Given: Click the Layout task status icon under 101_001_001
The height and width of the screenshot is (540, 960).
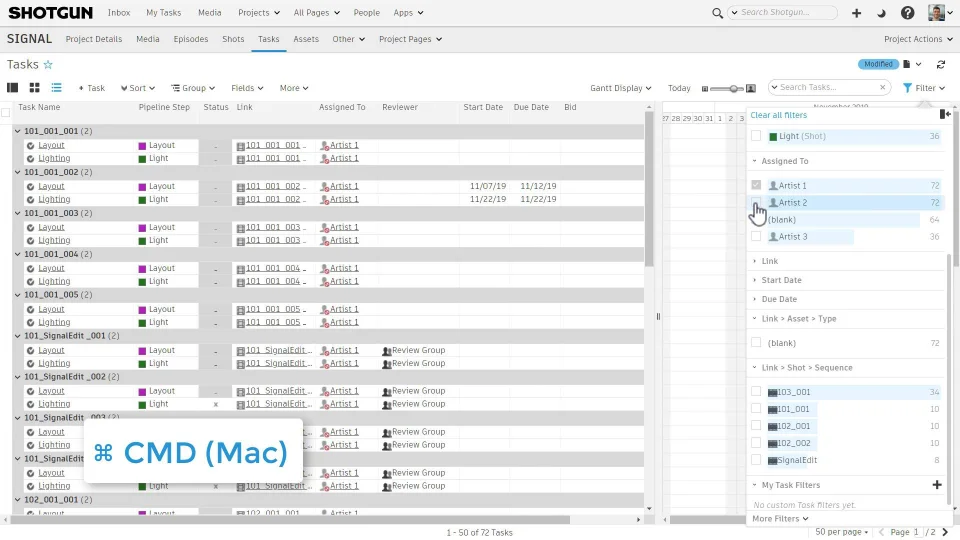Looking at the screenshot, I should (30, 146).
